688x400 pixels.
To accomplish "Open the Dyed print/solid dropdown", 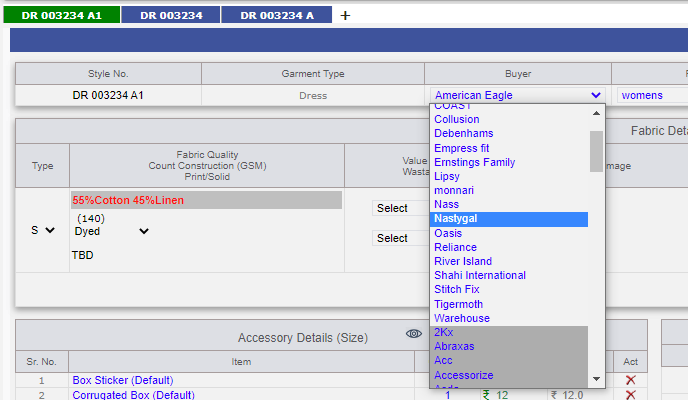I will [111, 231].
